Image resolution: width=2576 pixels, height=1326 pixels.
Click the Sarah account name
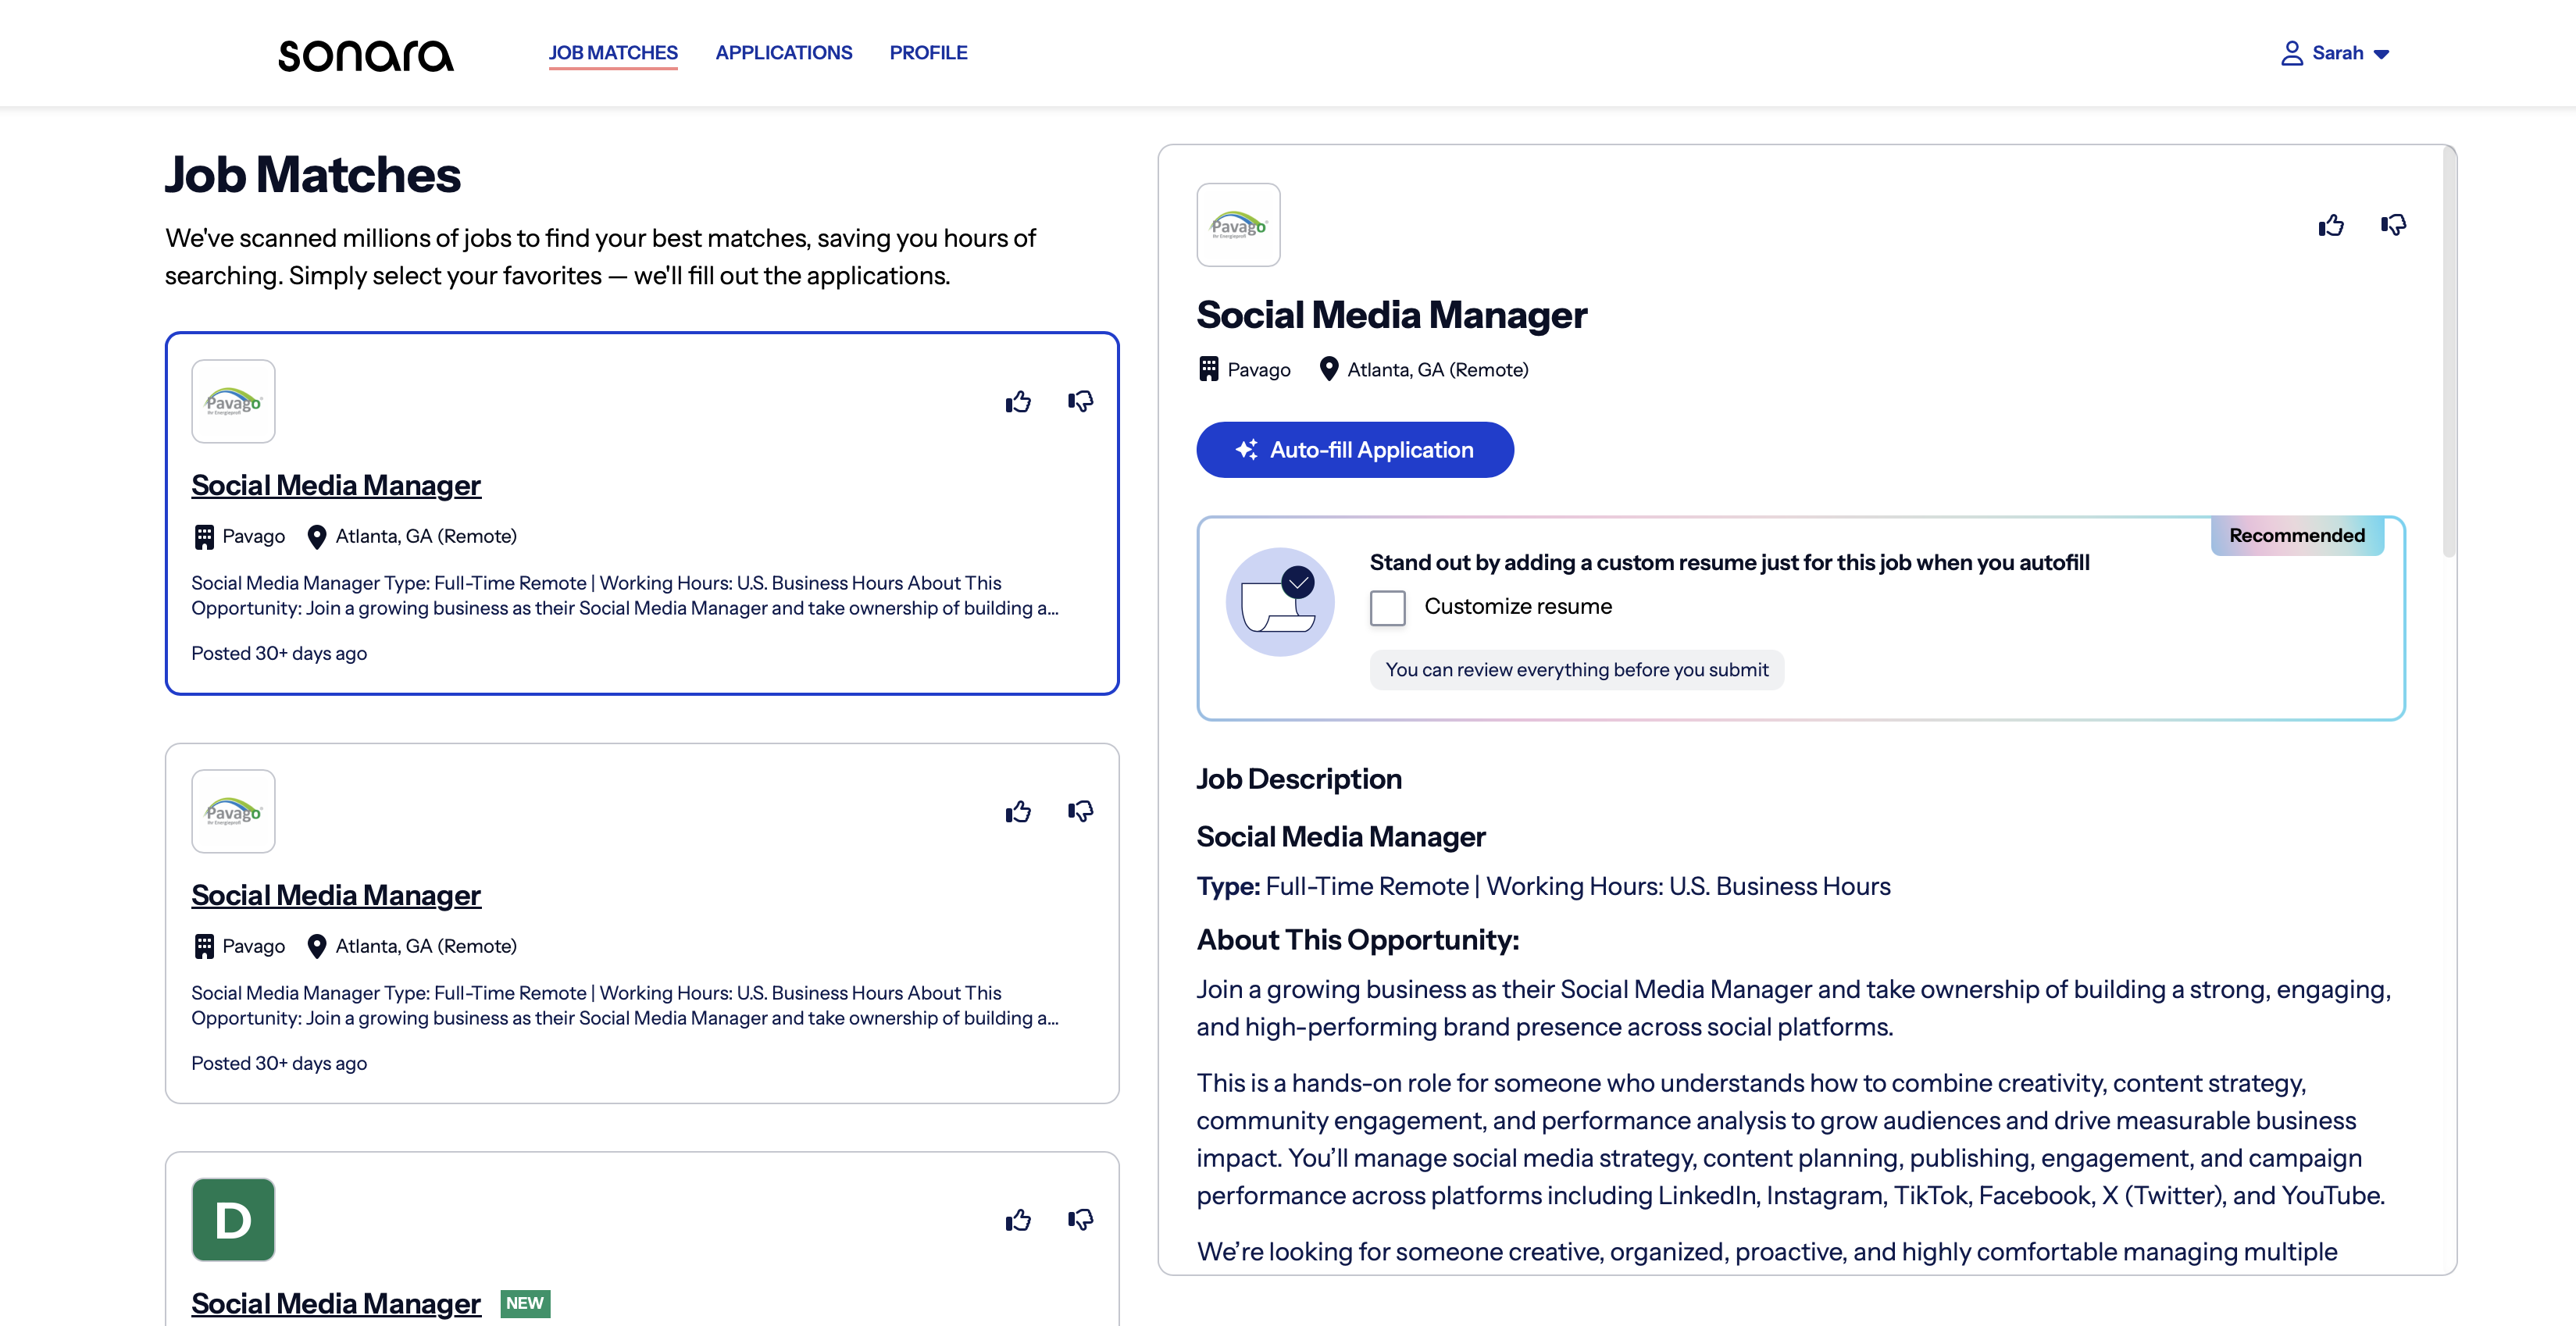[x=2337, y=53]
